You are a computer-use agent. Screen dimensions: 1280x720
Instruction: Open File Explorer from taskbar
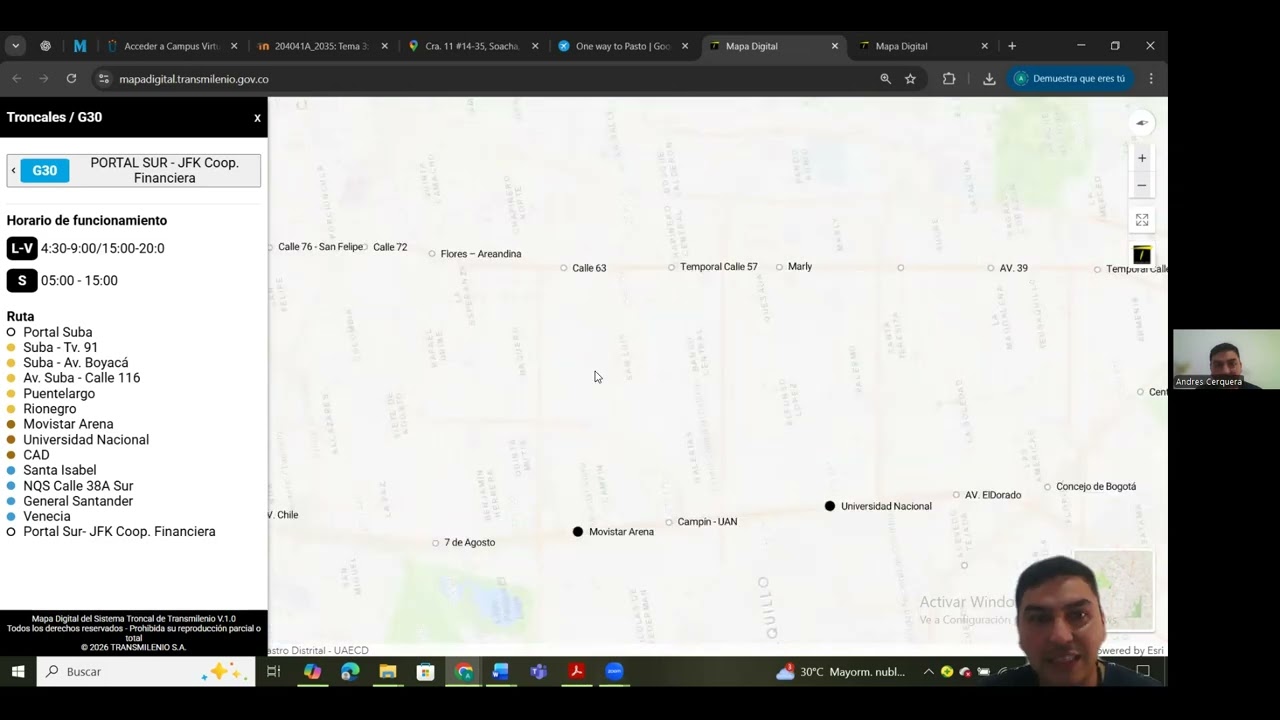[x=388, y=671]
